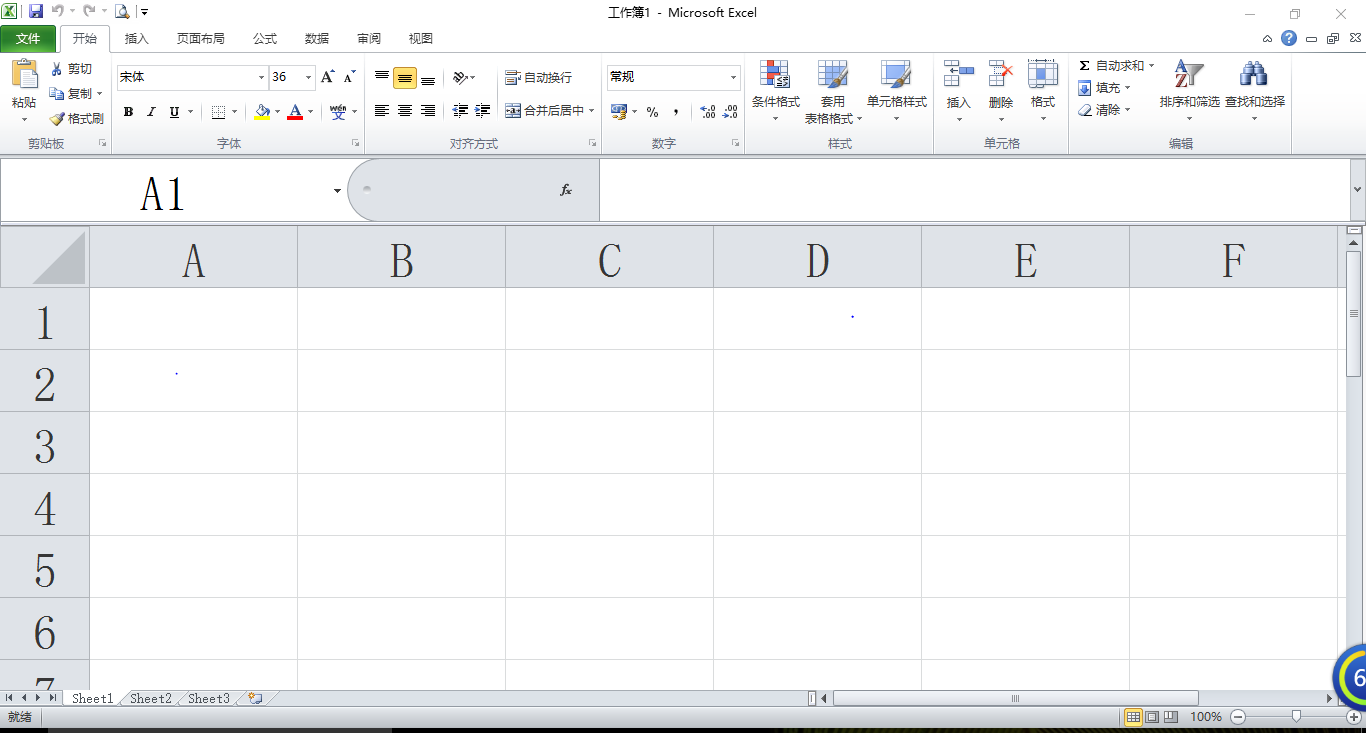Click 自动求和 AutoSum
This screenshot has width=1366, height=733.
click(1111, 66)
